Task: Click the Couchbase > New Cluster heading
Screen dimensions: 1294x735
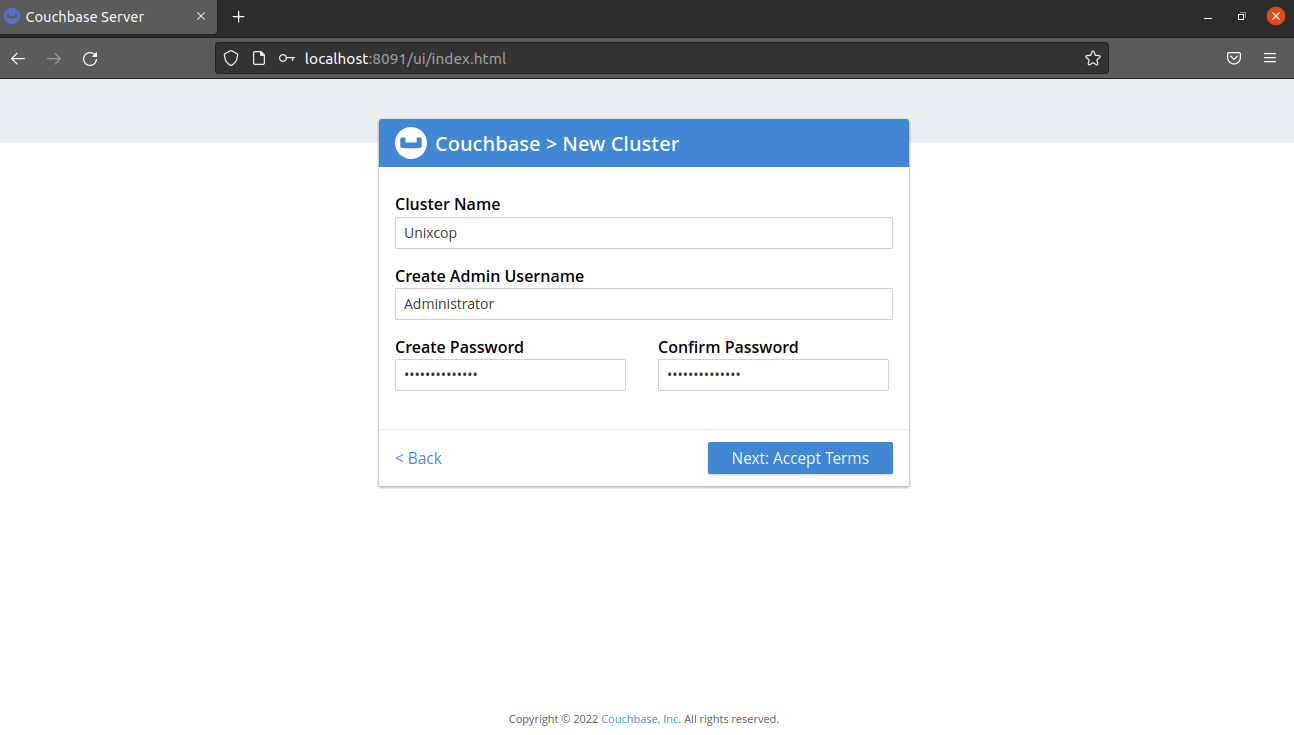Action: pos(557,144)
